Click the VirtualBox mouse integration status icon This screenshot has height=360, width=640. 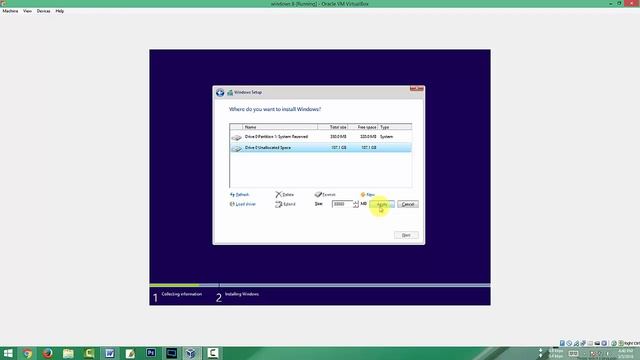(x=614, y=343)
